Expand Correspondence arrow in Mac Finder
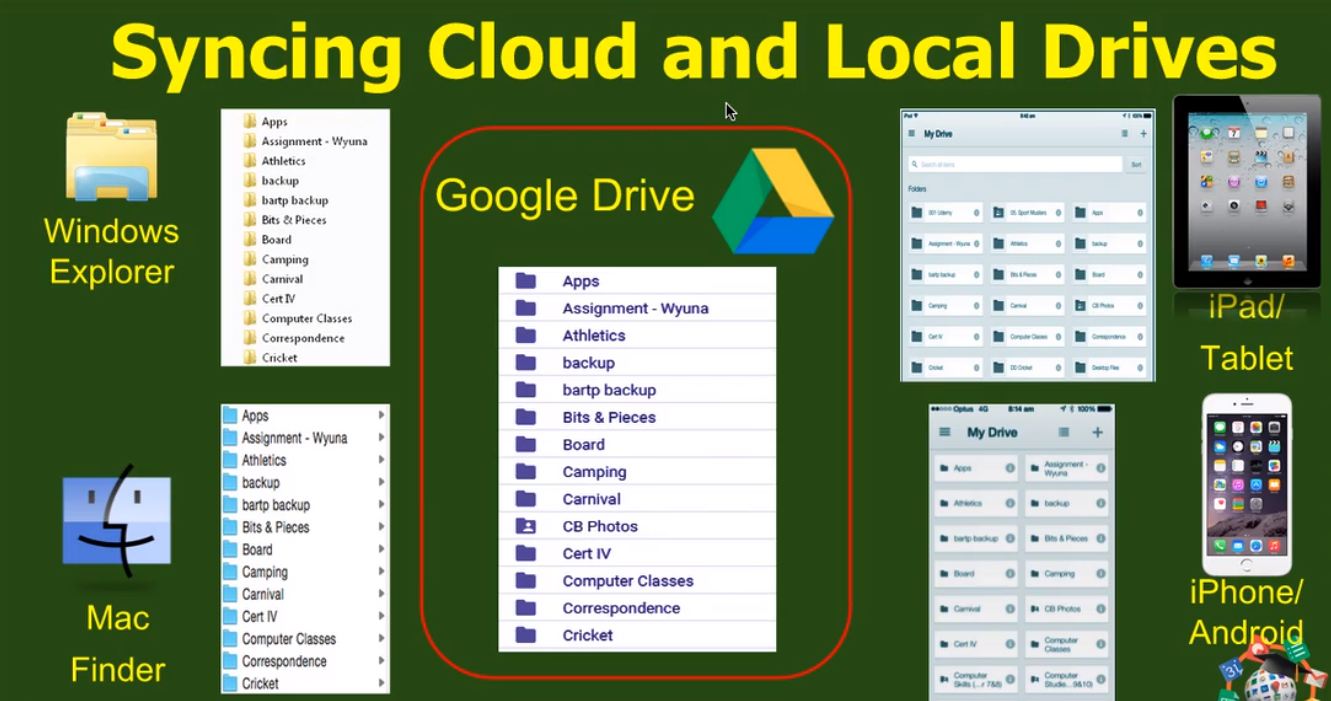Screen dimensions: 1331x701 [381, 661]
